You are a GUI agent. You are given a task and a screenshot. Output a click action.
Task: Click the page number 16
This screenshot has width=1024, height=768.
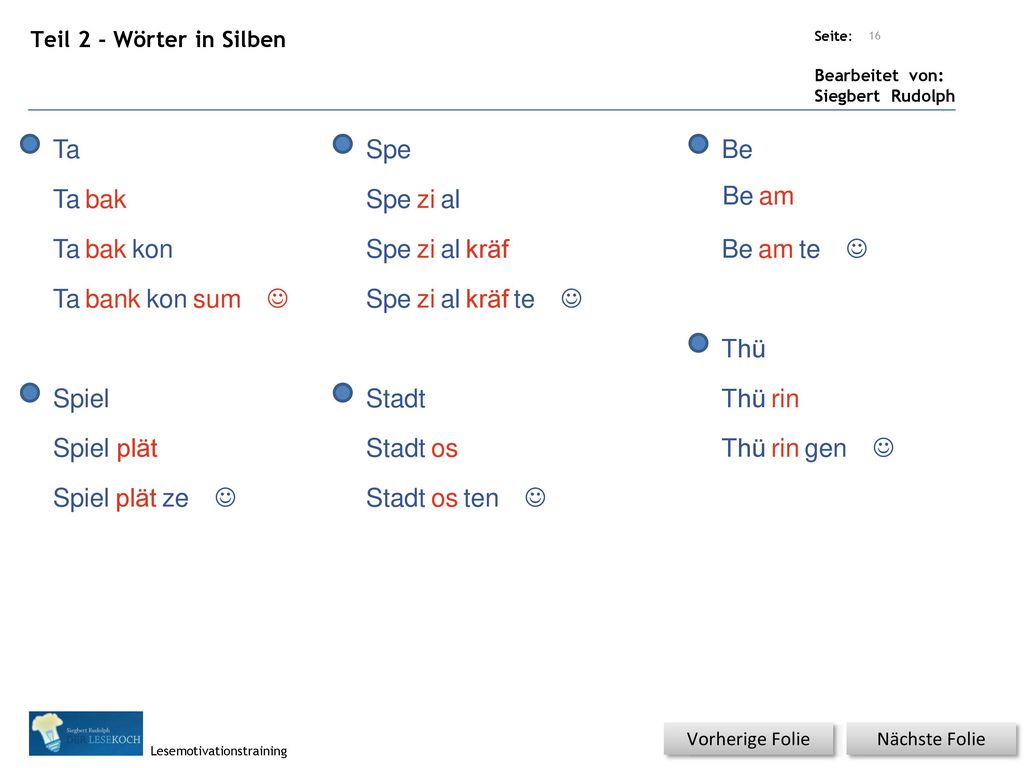874,36
